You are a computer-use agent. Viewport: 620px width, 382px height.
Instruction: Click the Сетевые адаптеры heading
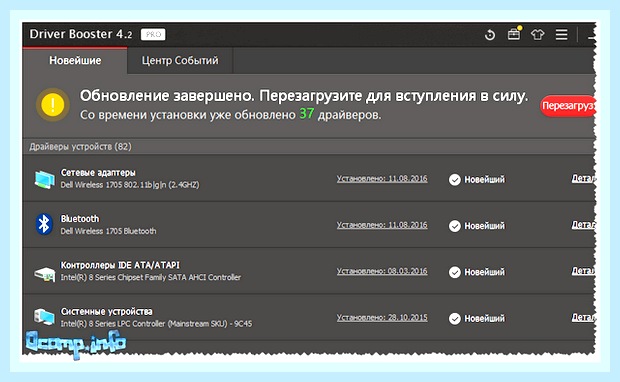(98, 173)
